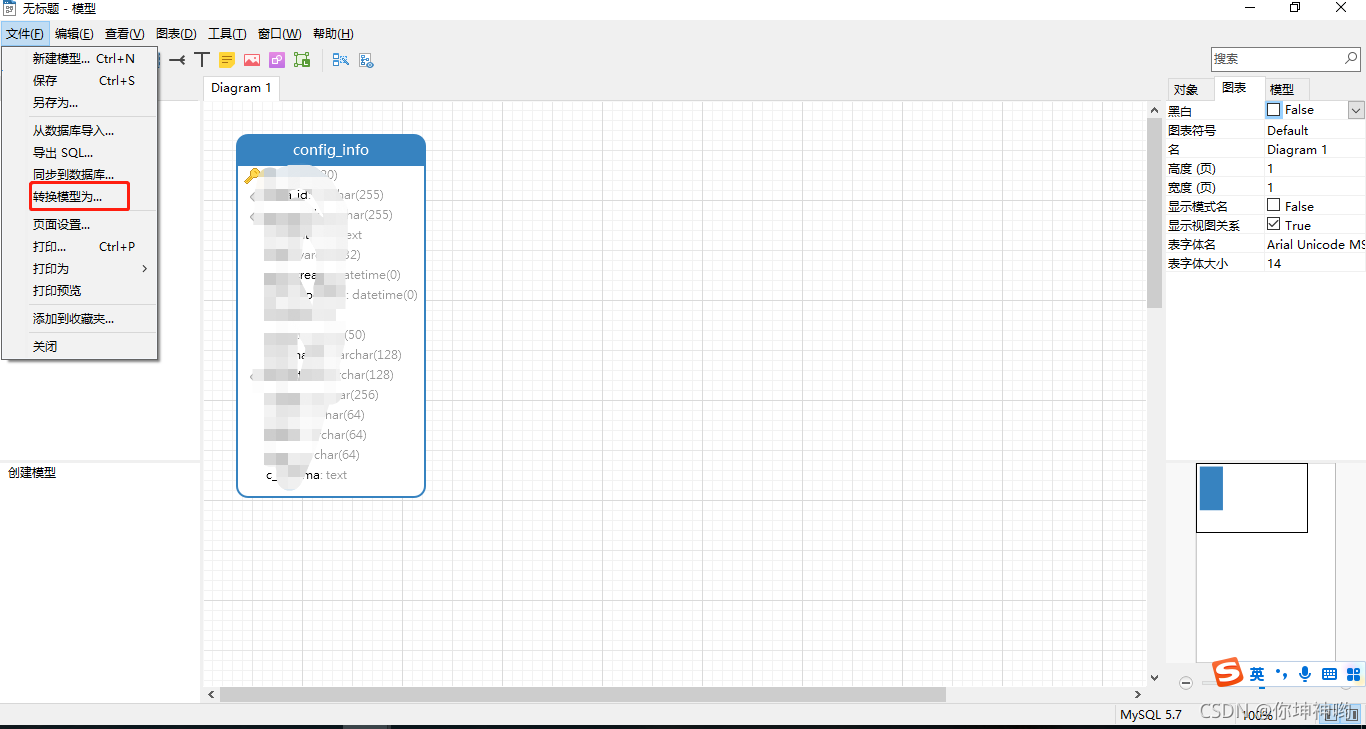The image size is (1366, 729).
Task: Open the 工具 menu
Action: (x=227, y=34)
